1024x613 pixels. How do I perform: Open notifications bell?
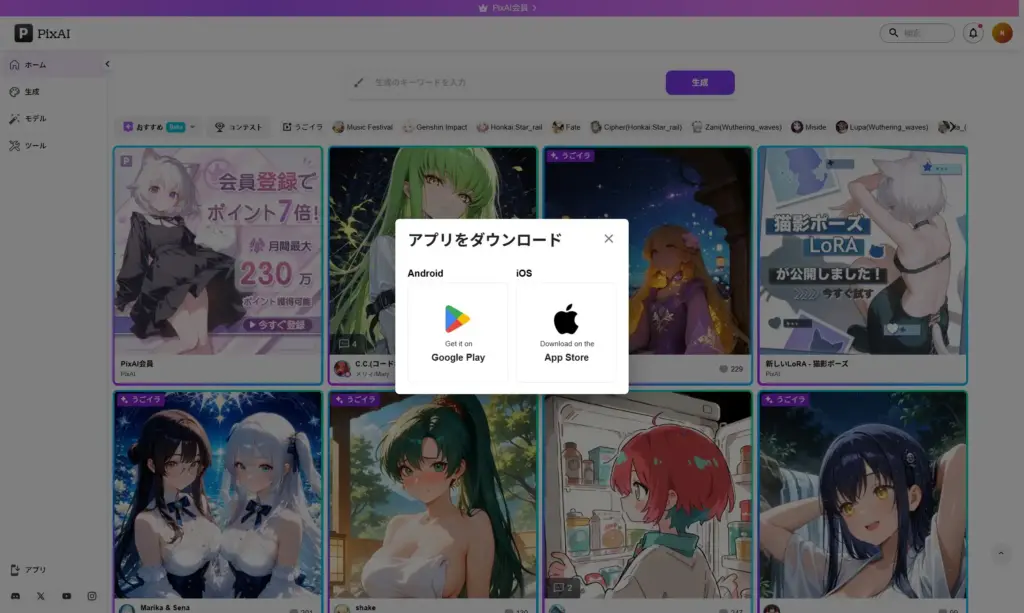point(973,33)
